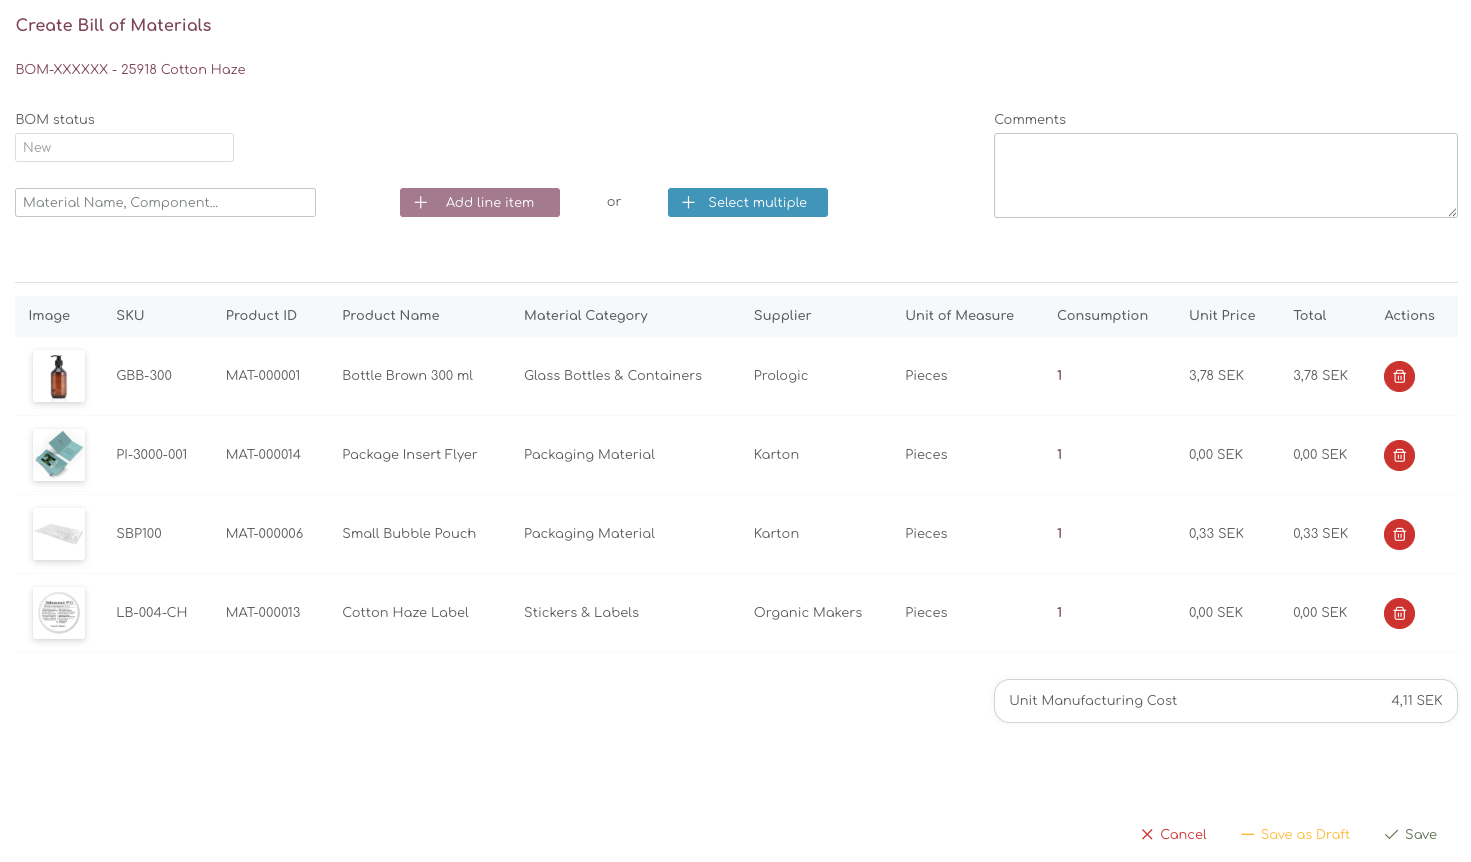Delete the Bottle Brown 300 ml line item
Screen dimensions: 1471x862
[x=1399, y=376]
